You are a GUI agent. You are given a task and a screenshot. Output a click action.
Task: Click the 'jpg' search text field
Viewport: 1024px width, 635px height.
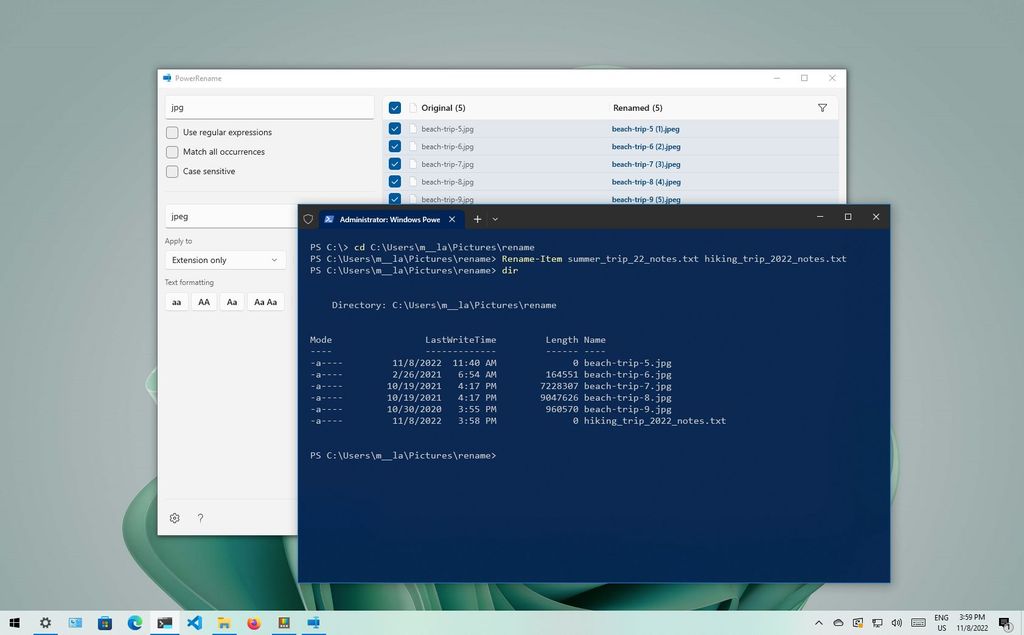[268, 107]
